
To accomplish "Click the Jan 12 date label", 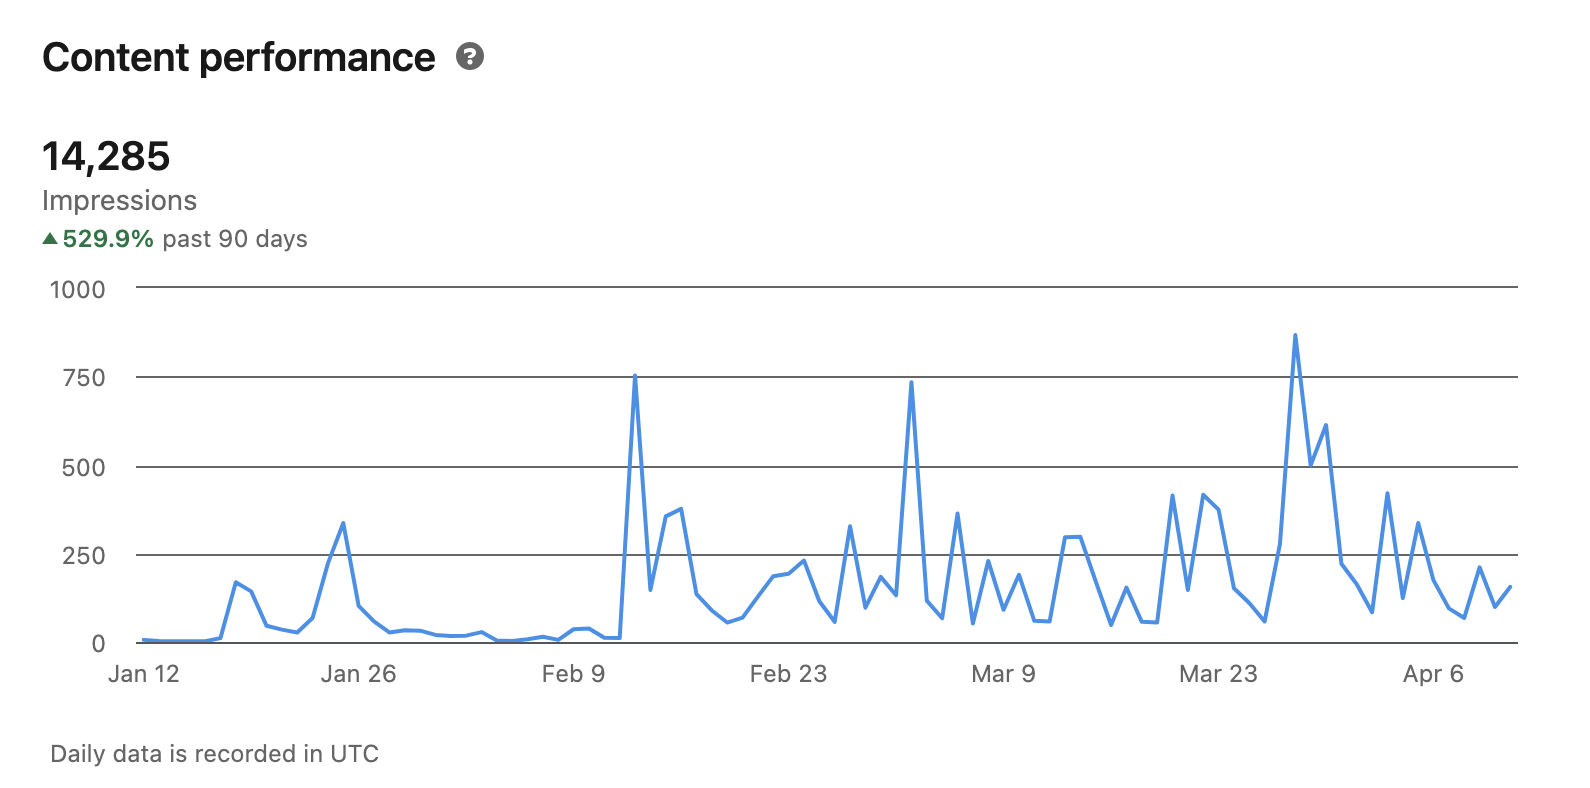I will coord(143,674).
